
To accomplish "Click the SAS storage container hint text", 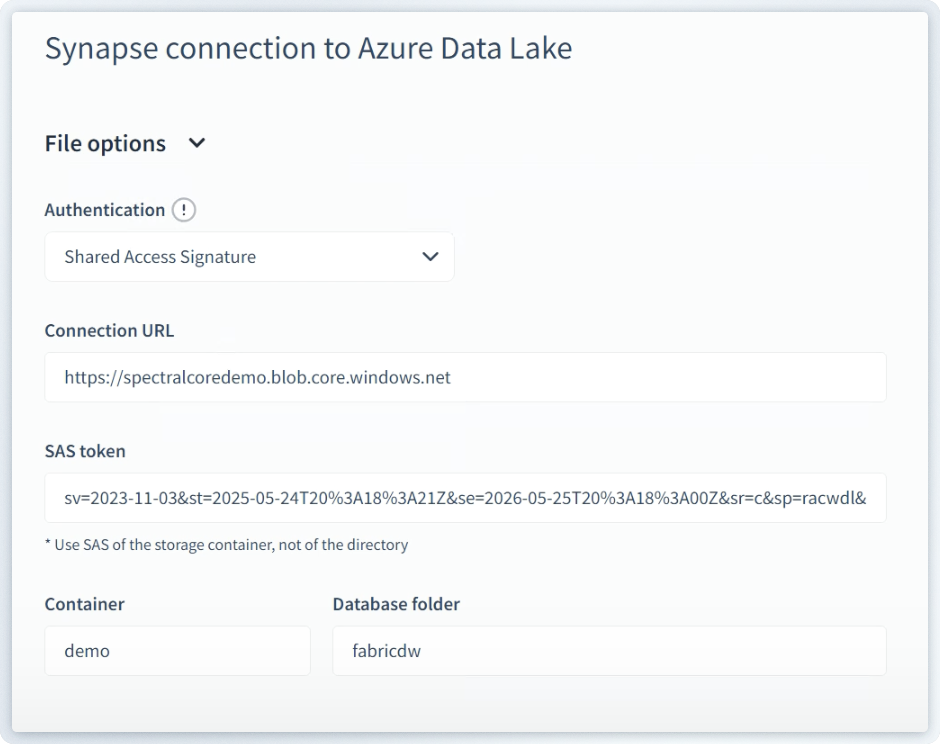I will [226, 545].
